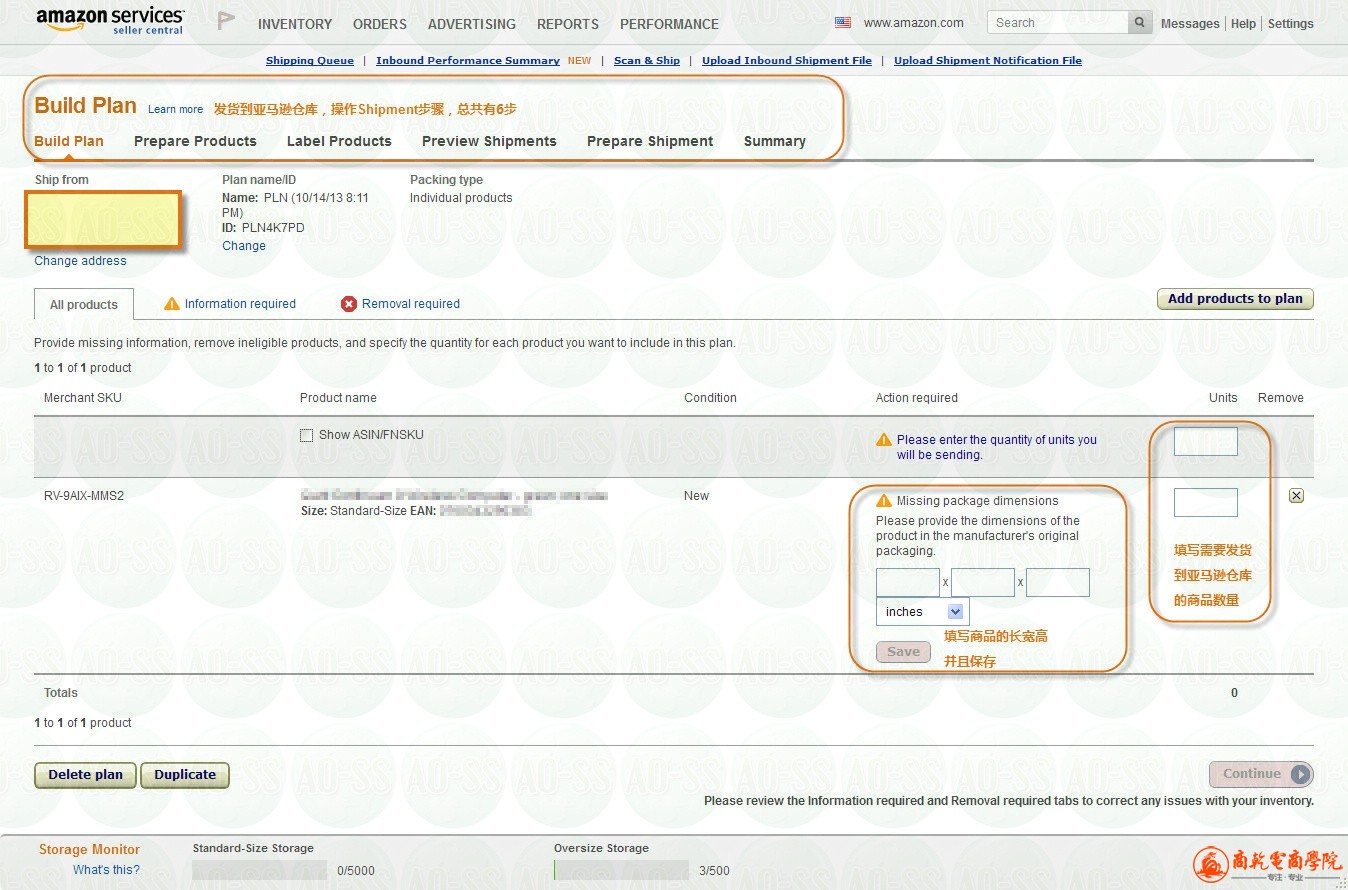The image size is (1348, 890).
Task: Open the Upload Shipment Notification File link
Action: [988, 61]
